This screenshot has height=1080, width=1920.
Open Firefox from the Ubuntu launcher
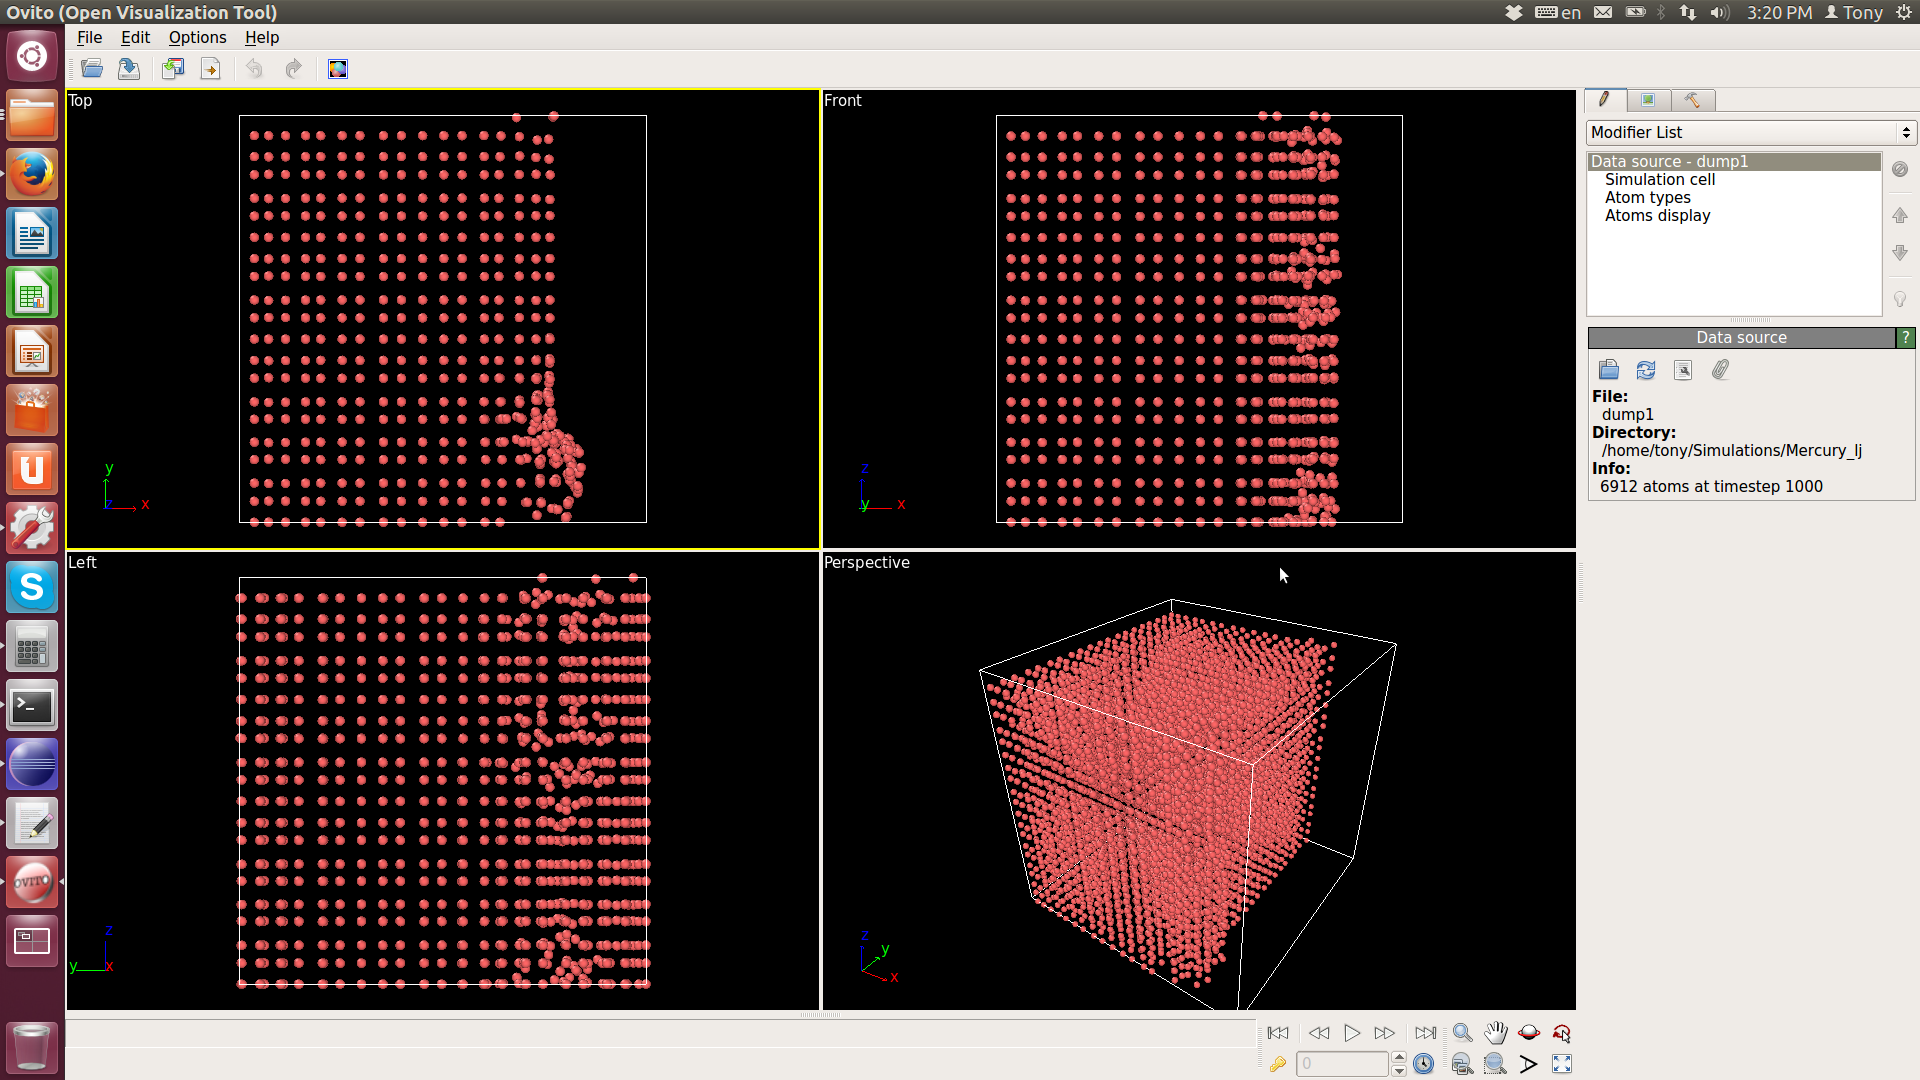pos(32,175)
